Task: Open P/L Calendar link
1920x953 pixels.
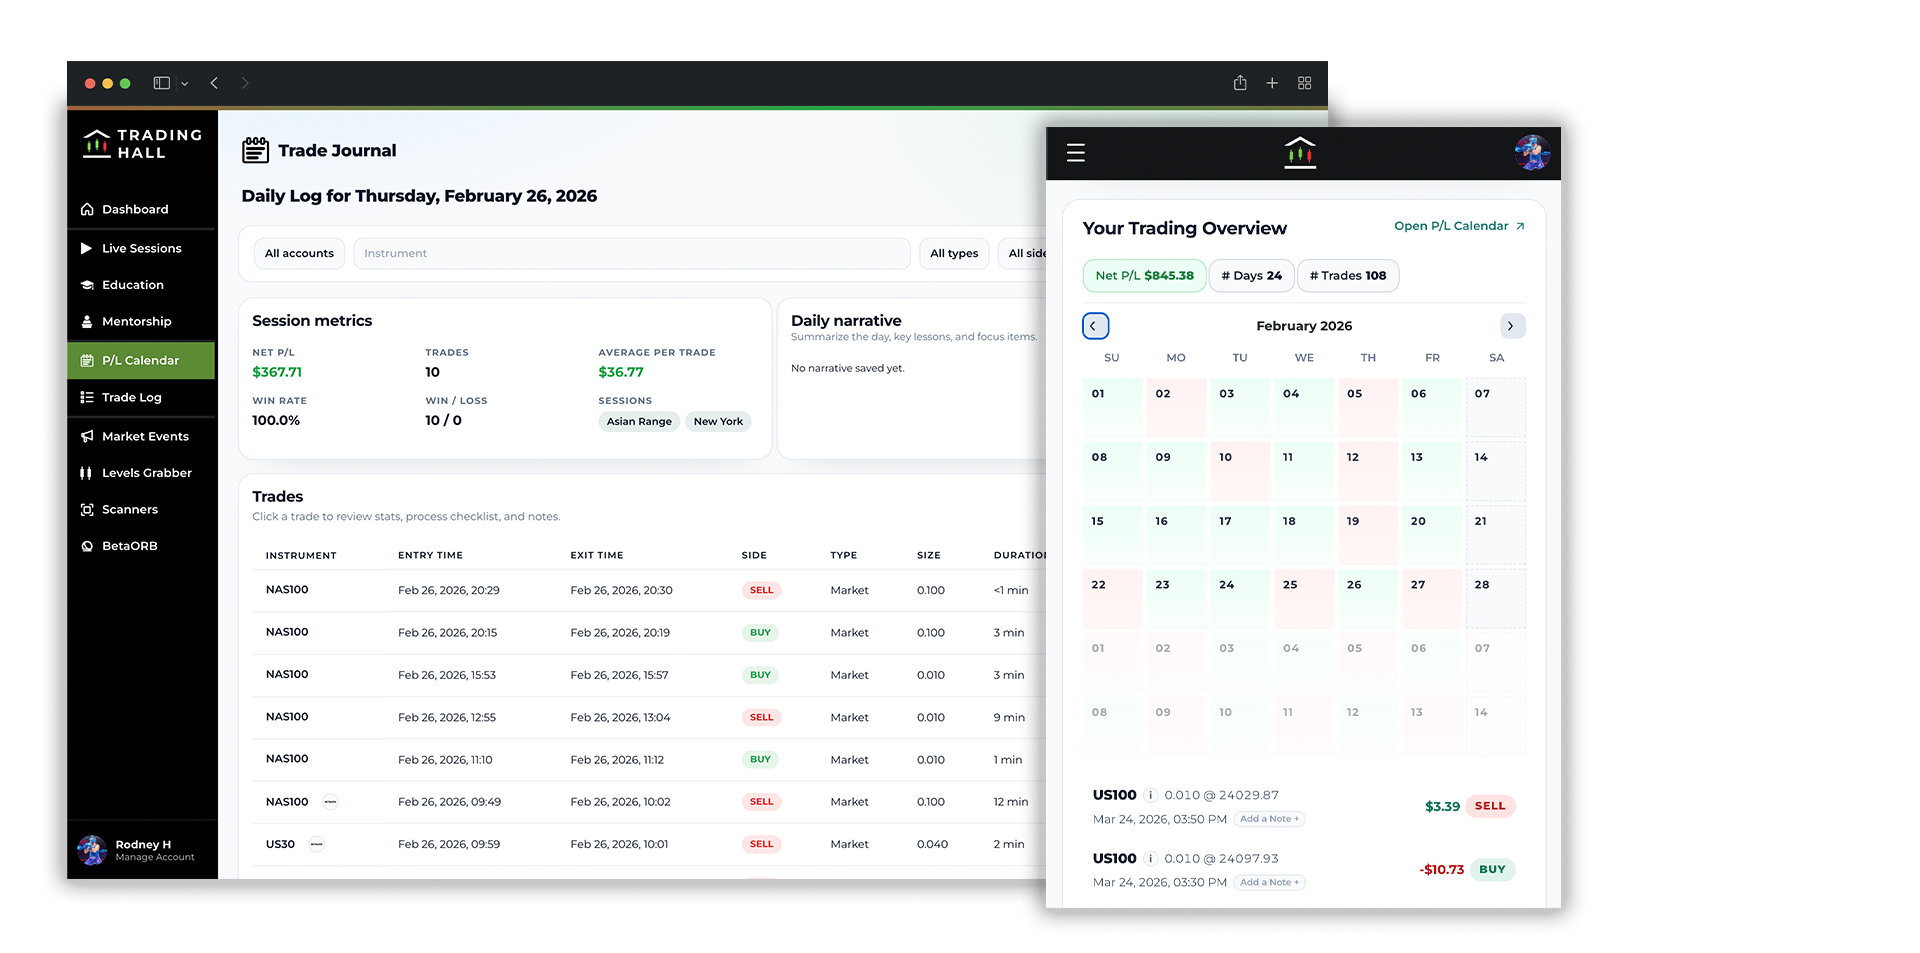Action: (x=1458, y=226)
